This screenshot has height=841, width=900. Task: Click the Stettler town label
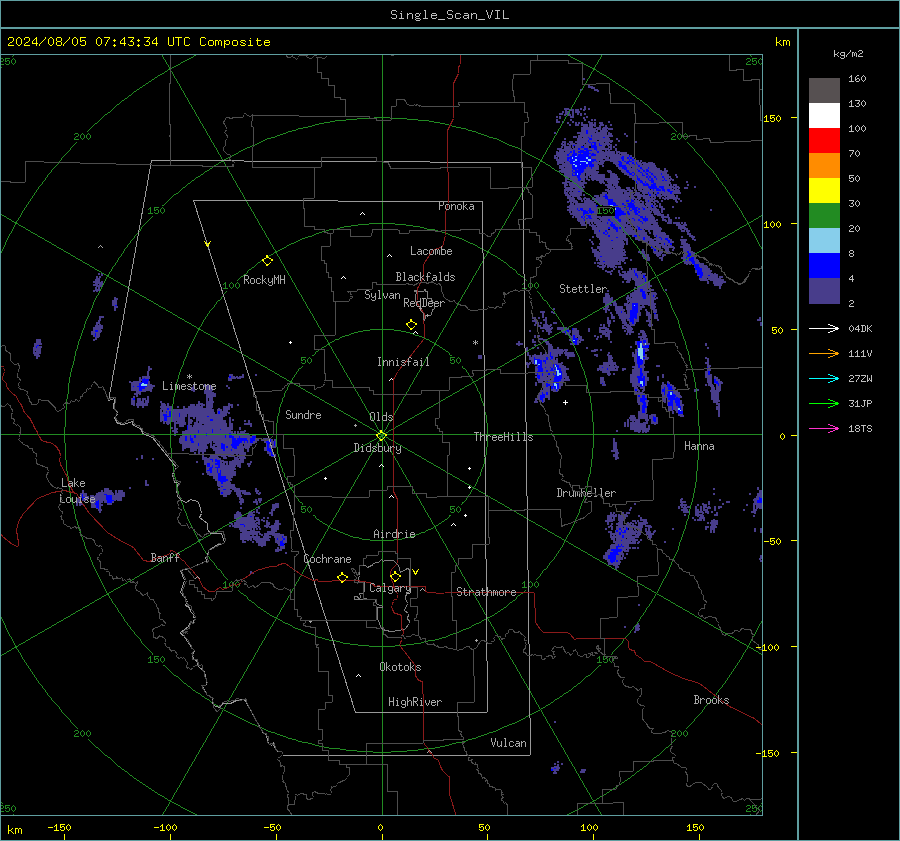583,289
